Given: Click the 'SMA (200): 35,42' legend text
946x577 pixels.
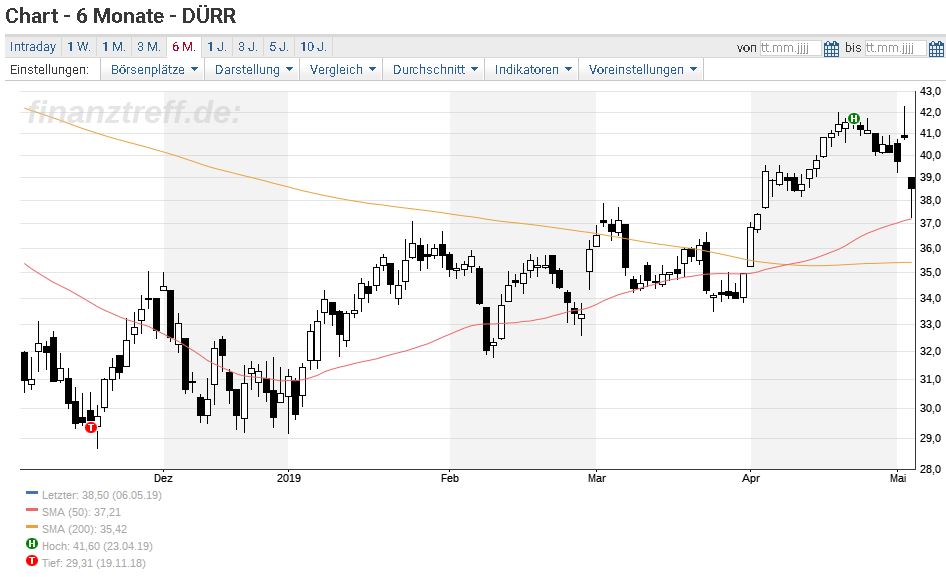Looking at the screenshot, I should [84, 529].
